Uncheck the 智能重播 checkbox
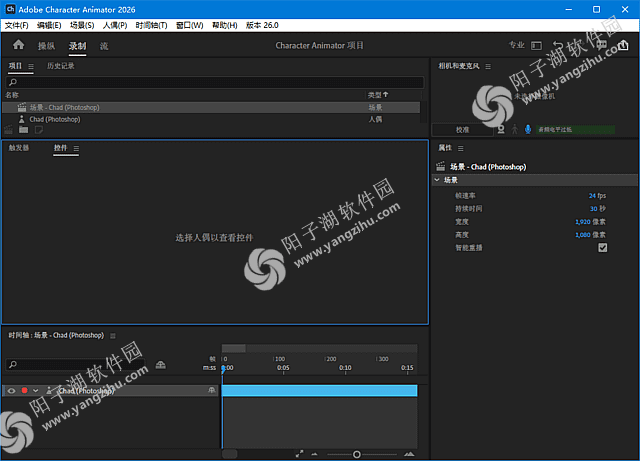 click(x=602, y=247)
